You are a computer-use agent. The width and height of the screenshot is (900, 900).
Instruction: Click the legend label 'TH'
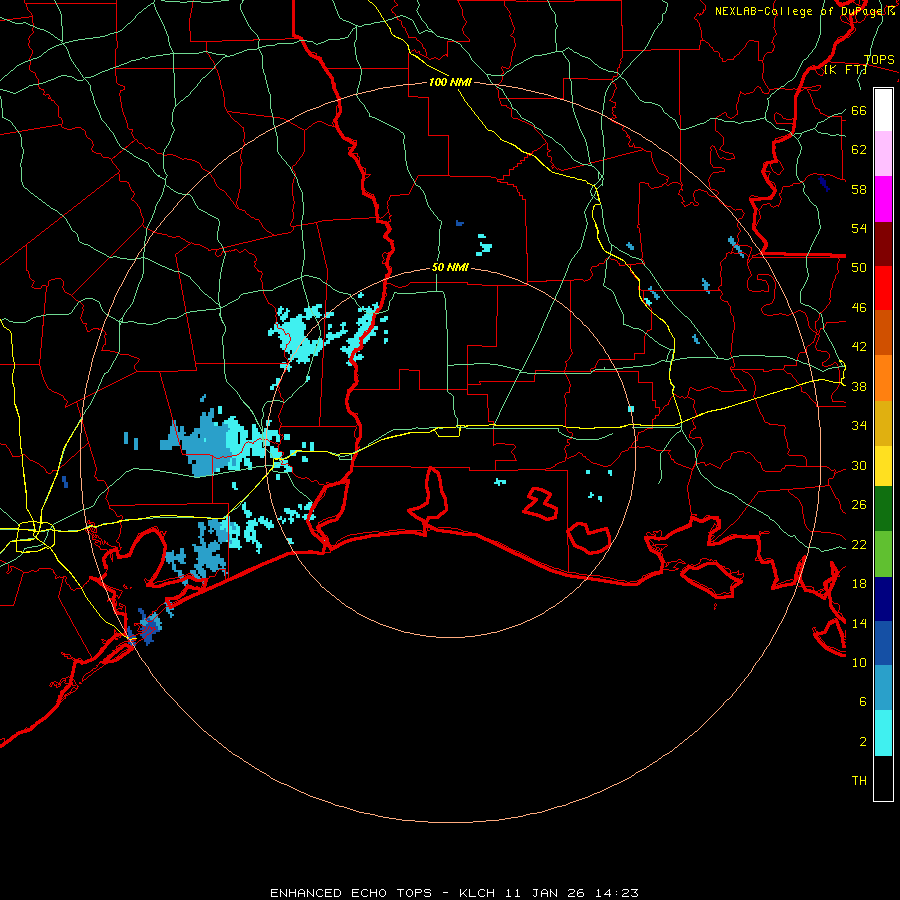[x=859, y=780]
